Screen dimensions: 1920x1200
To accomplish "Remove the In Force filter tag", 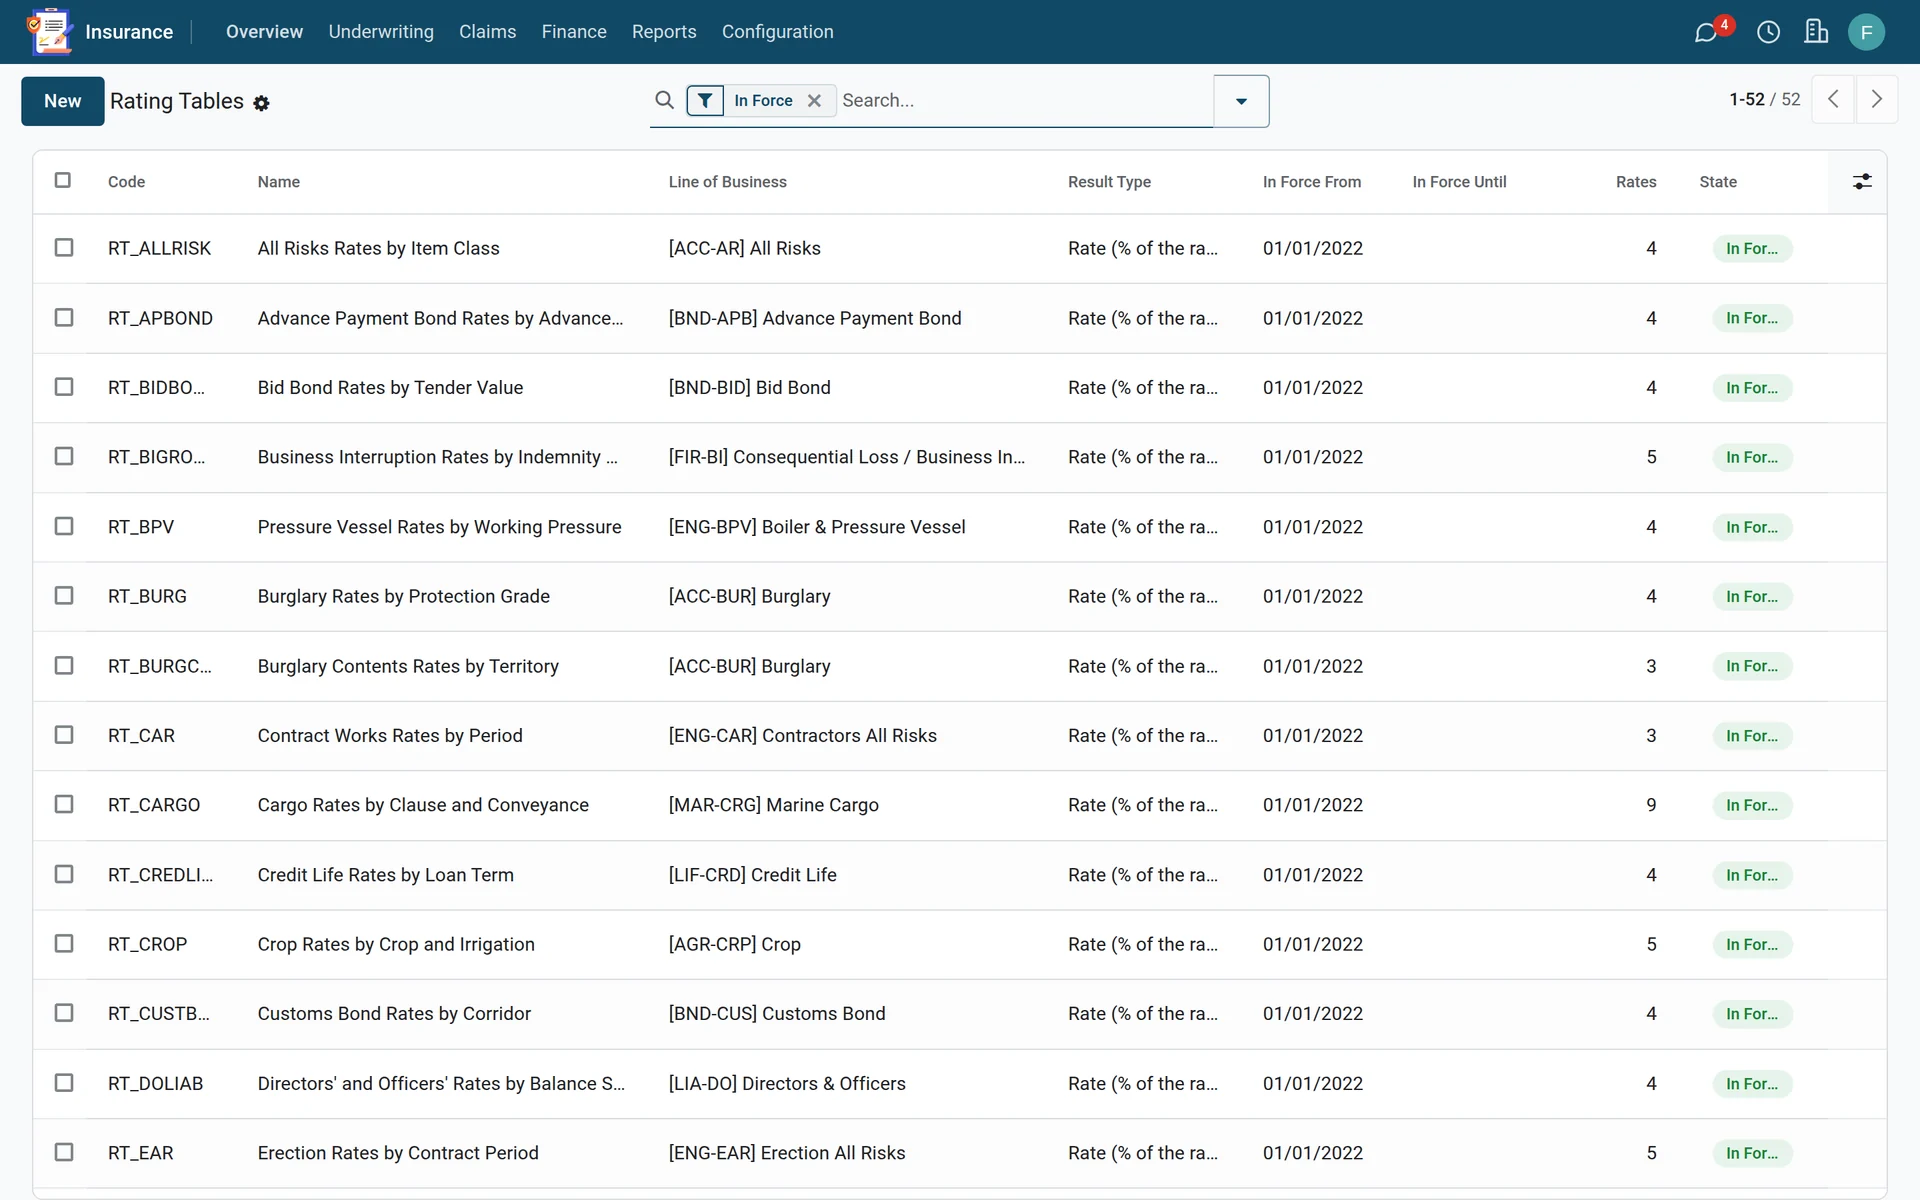I will coord(814,100).
